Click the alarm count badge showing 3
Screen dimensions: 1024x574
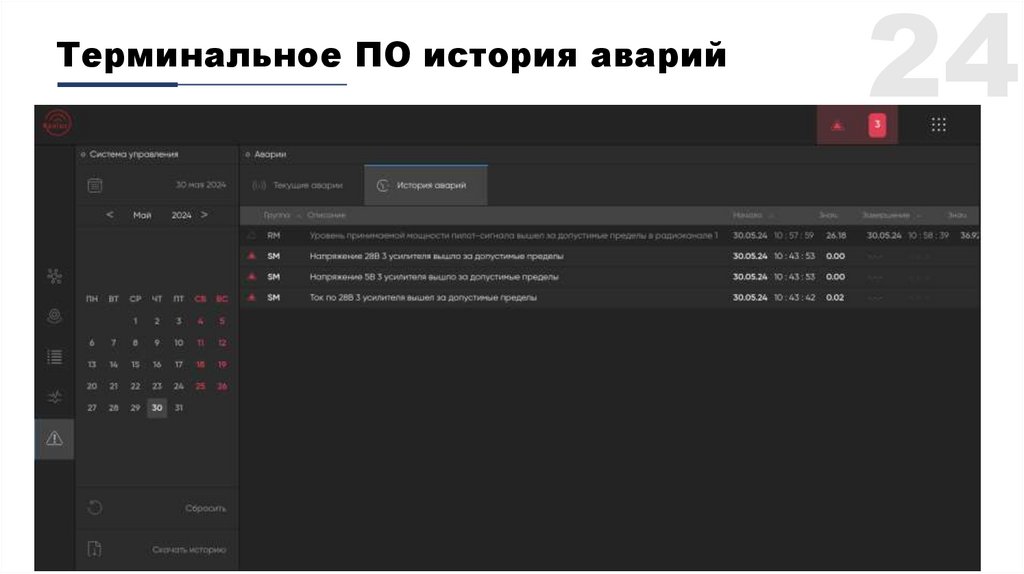click(x=877, y=125)
